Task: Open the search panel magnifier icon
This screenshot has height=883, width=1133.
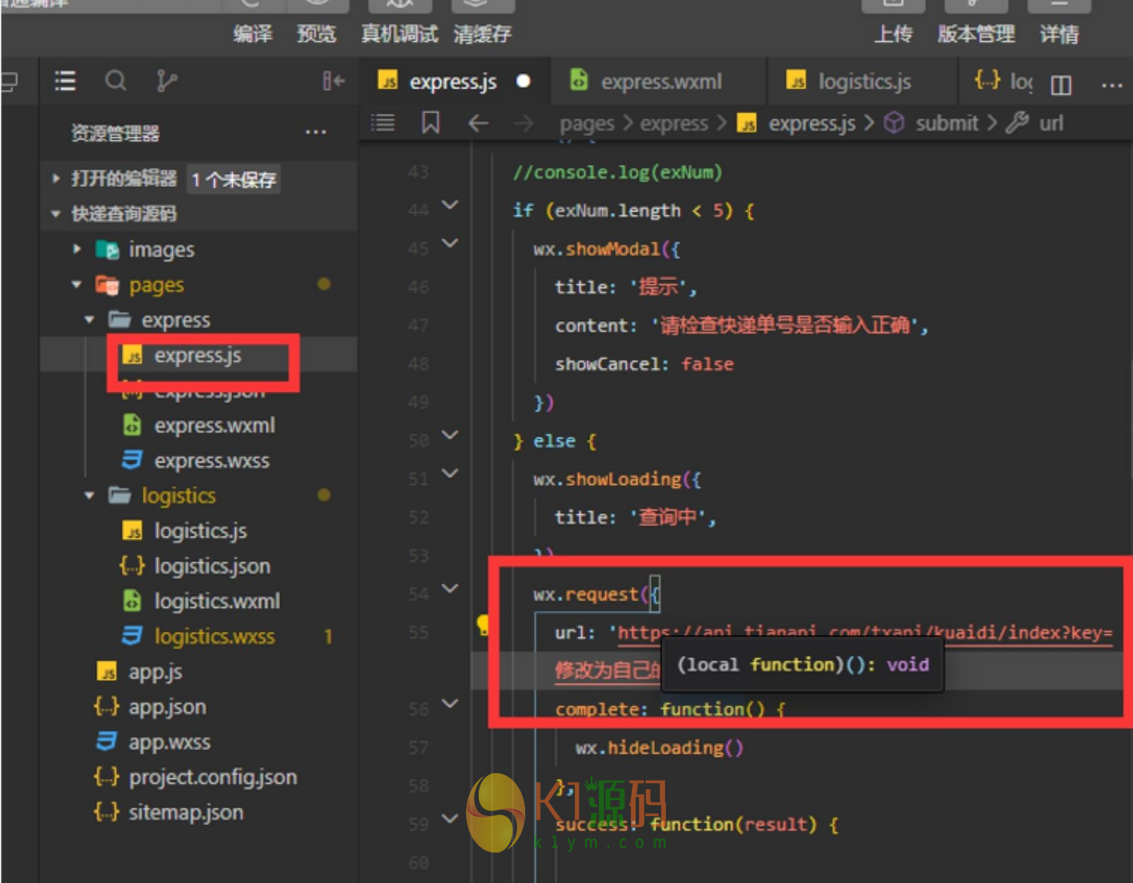Action: 116,81
